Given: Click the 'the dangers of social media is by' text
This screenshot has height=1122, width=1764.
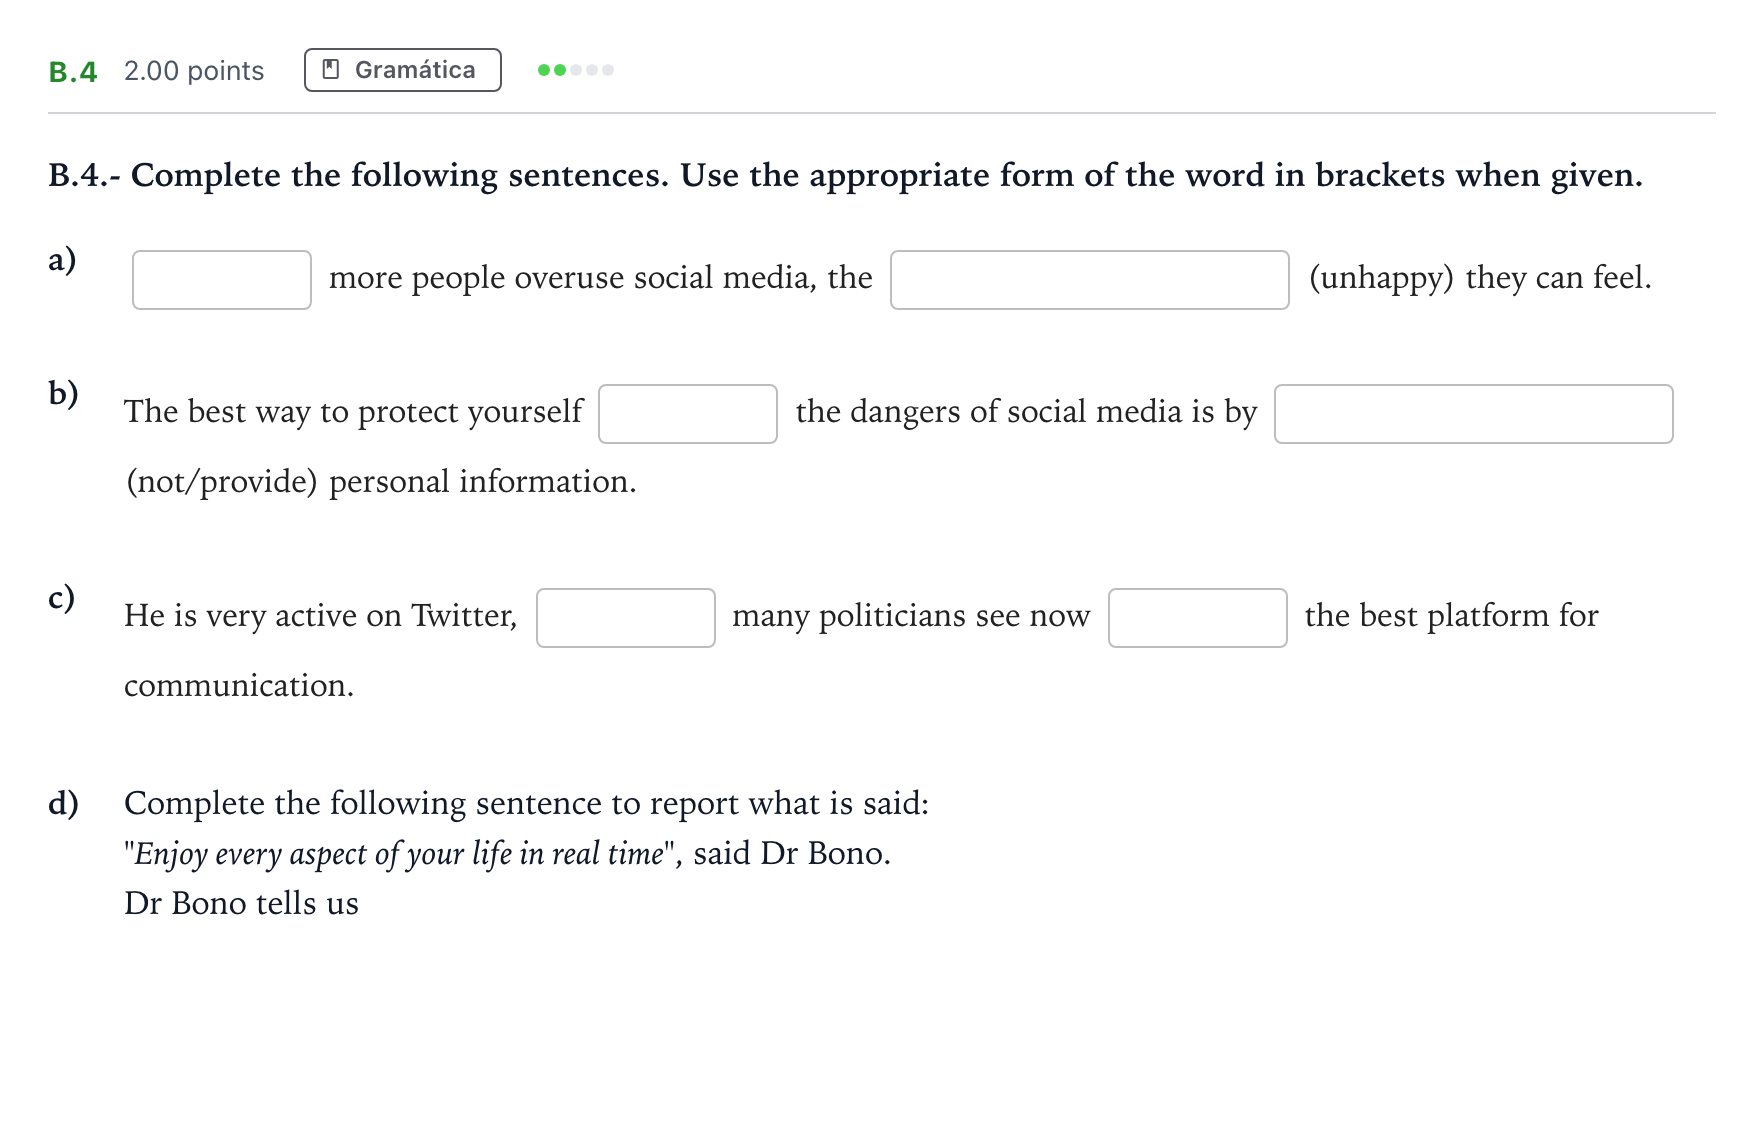Looking at the screenshot, I should point(1026,412).
